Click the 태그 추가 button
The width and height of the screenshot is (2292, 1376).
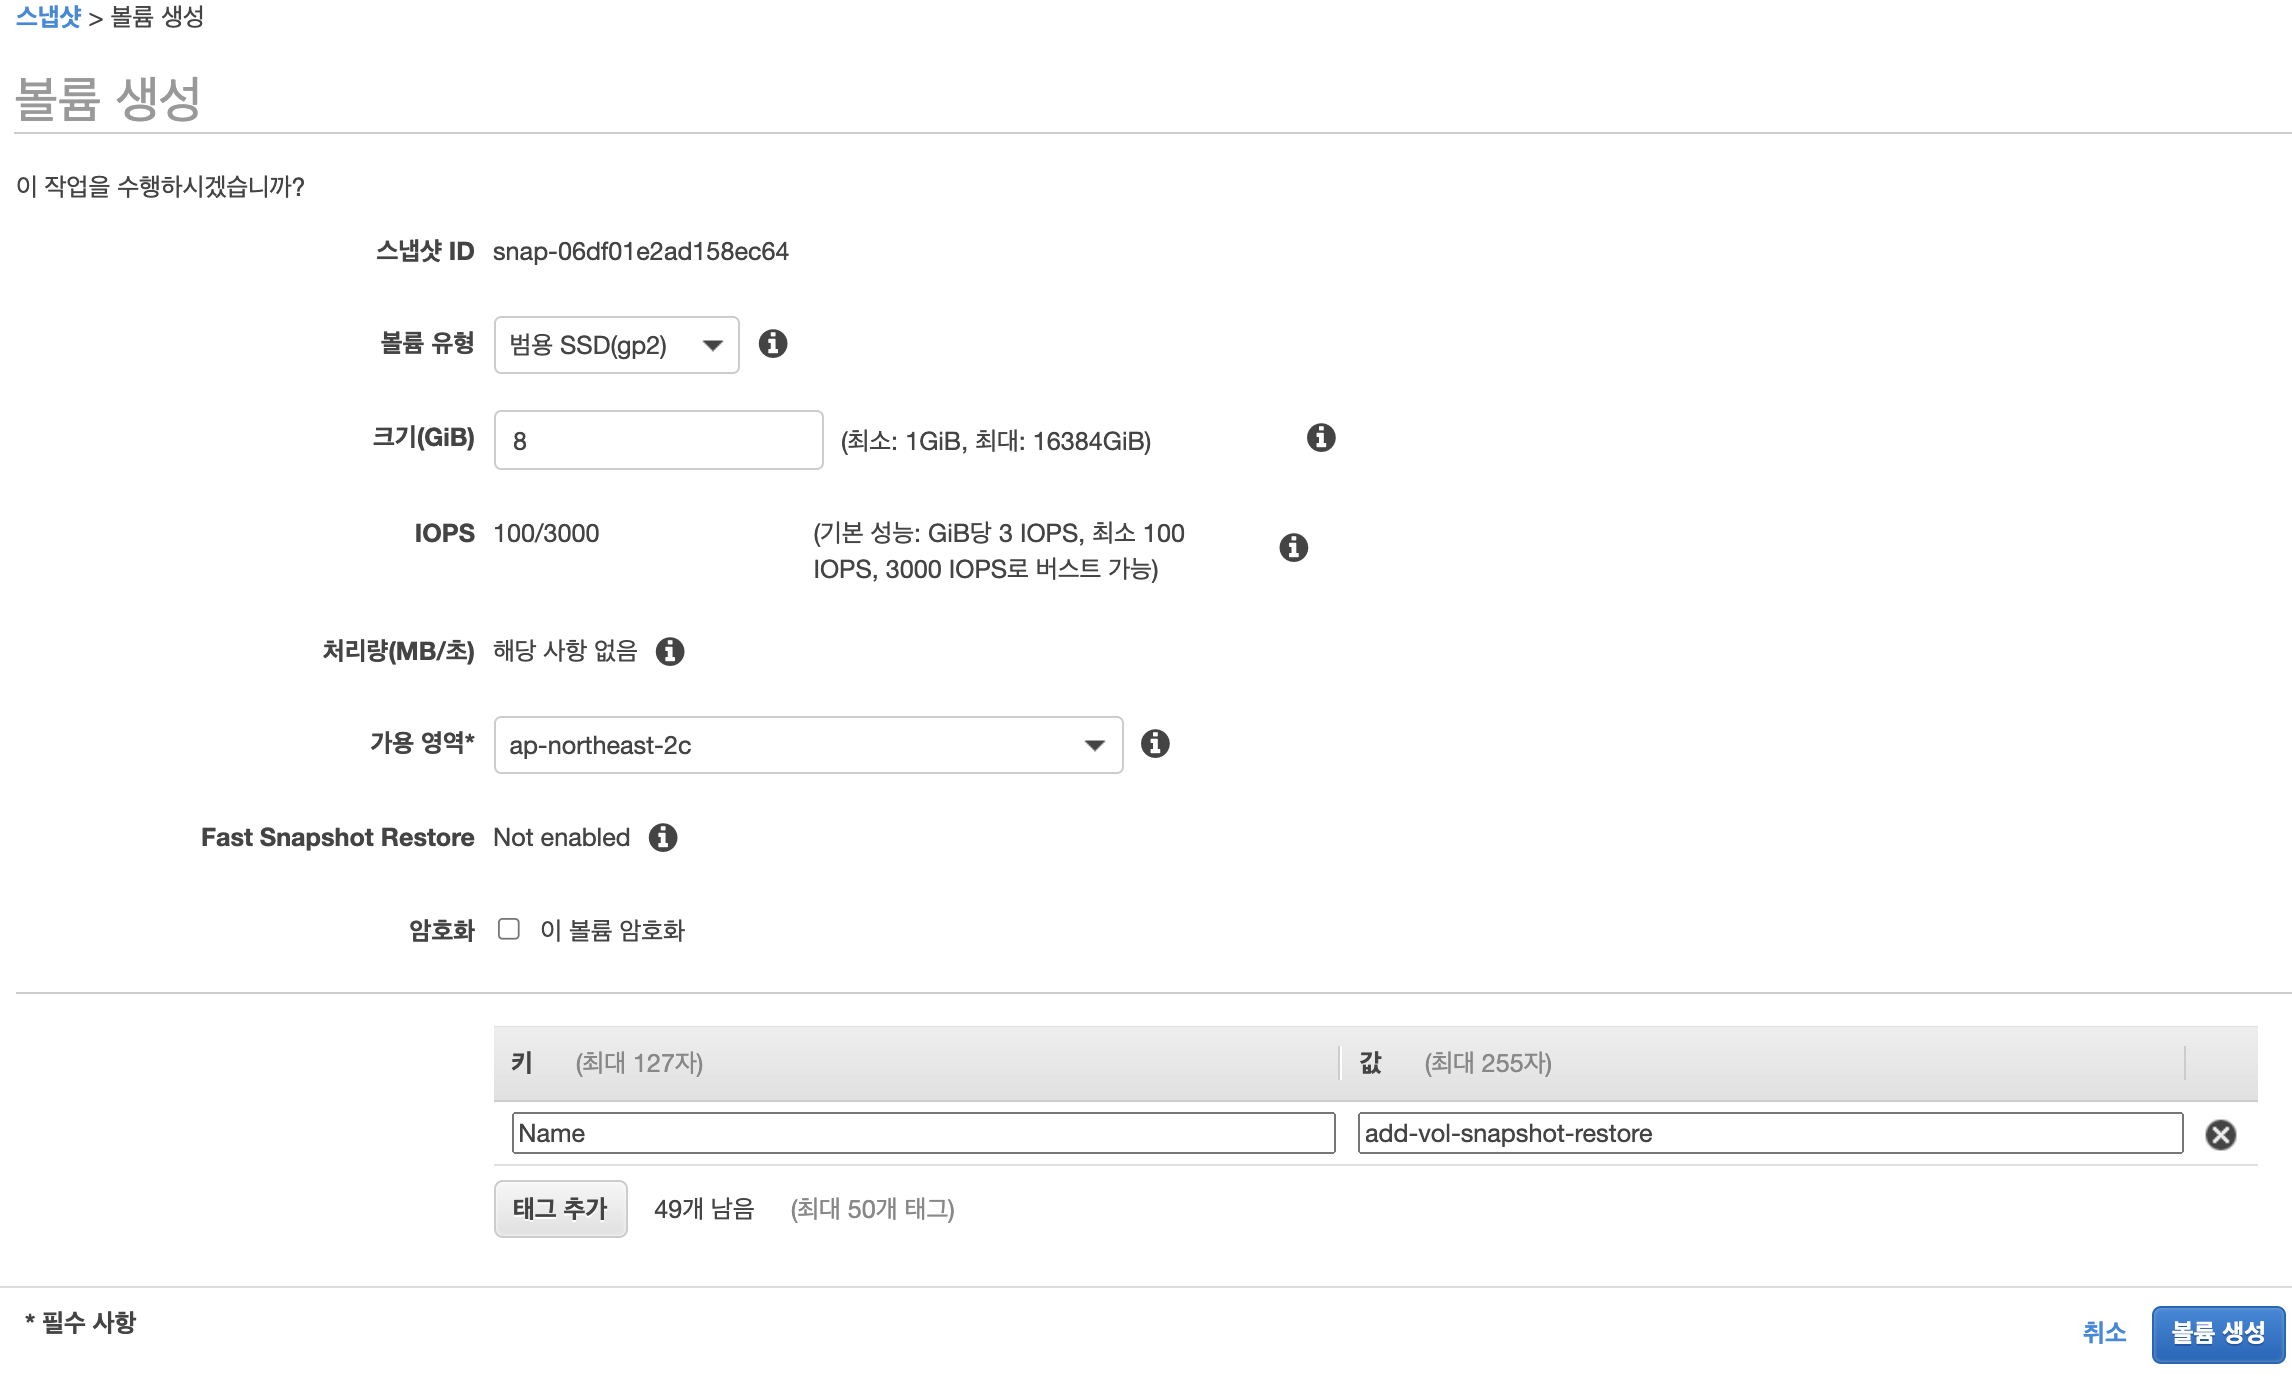click(560, 1209)
